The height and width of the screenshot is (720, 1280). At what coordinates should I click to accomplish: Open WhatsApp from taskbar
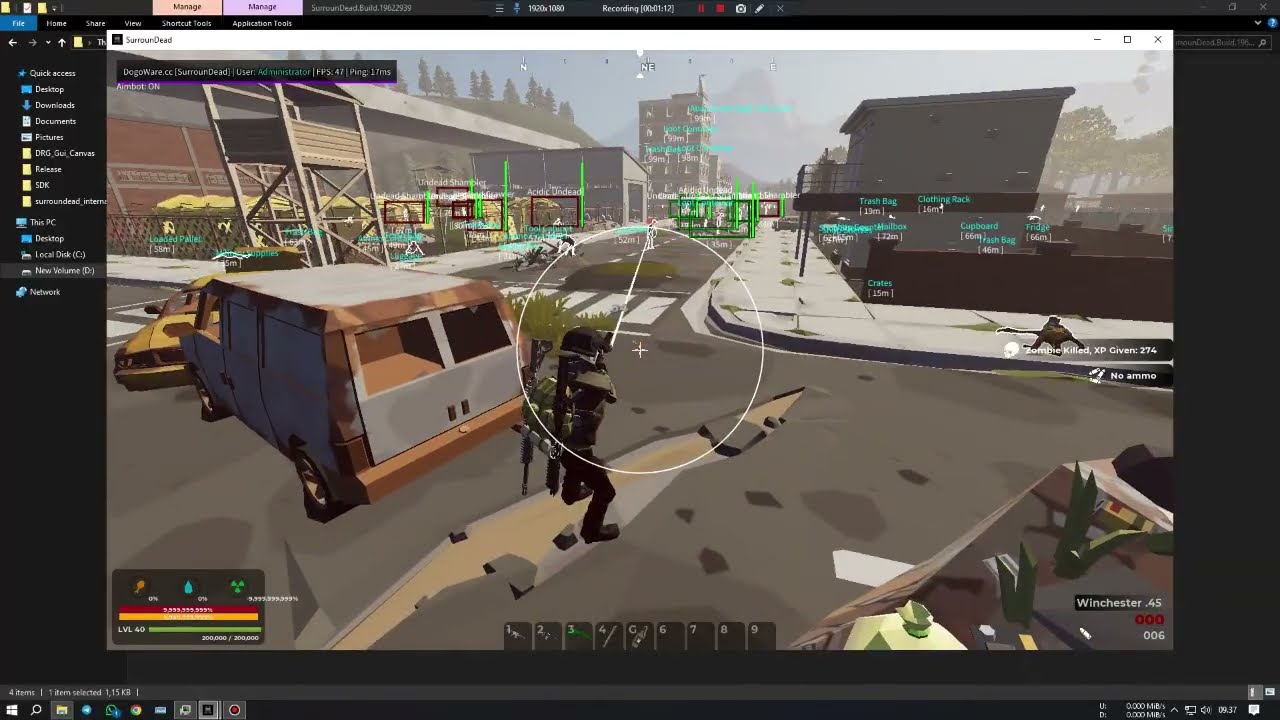pos(111,710)
